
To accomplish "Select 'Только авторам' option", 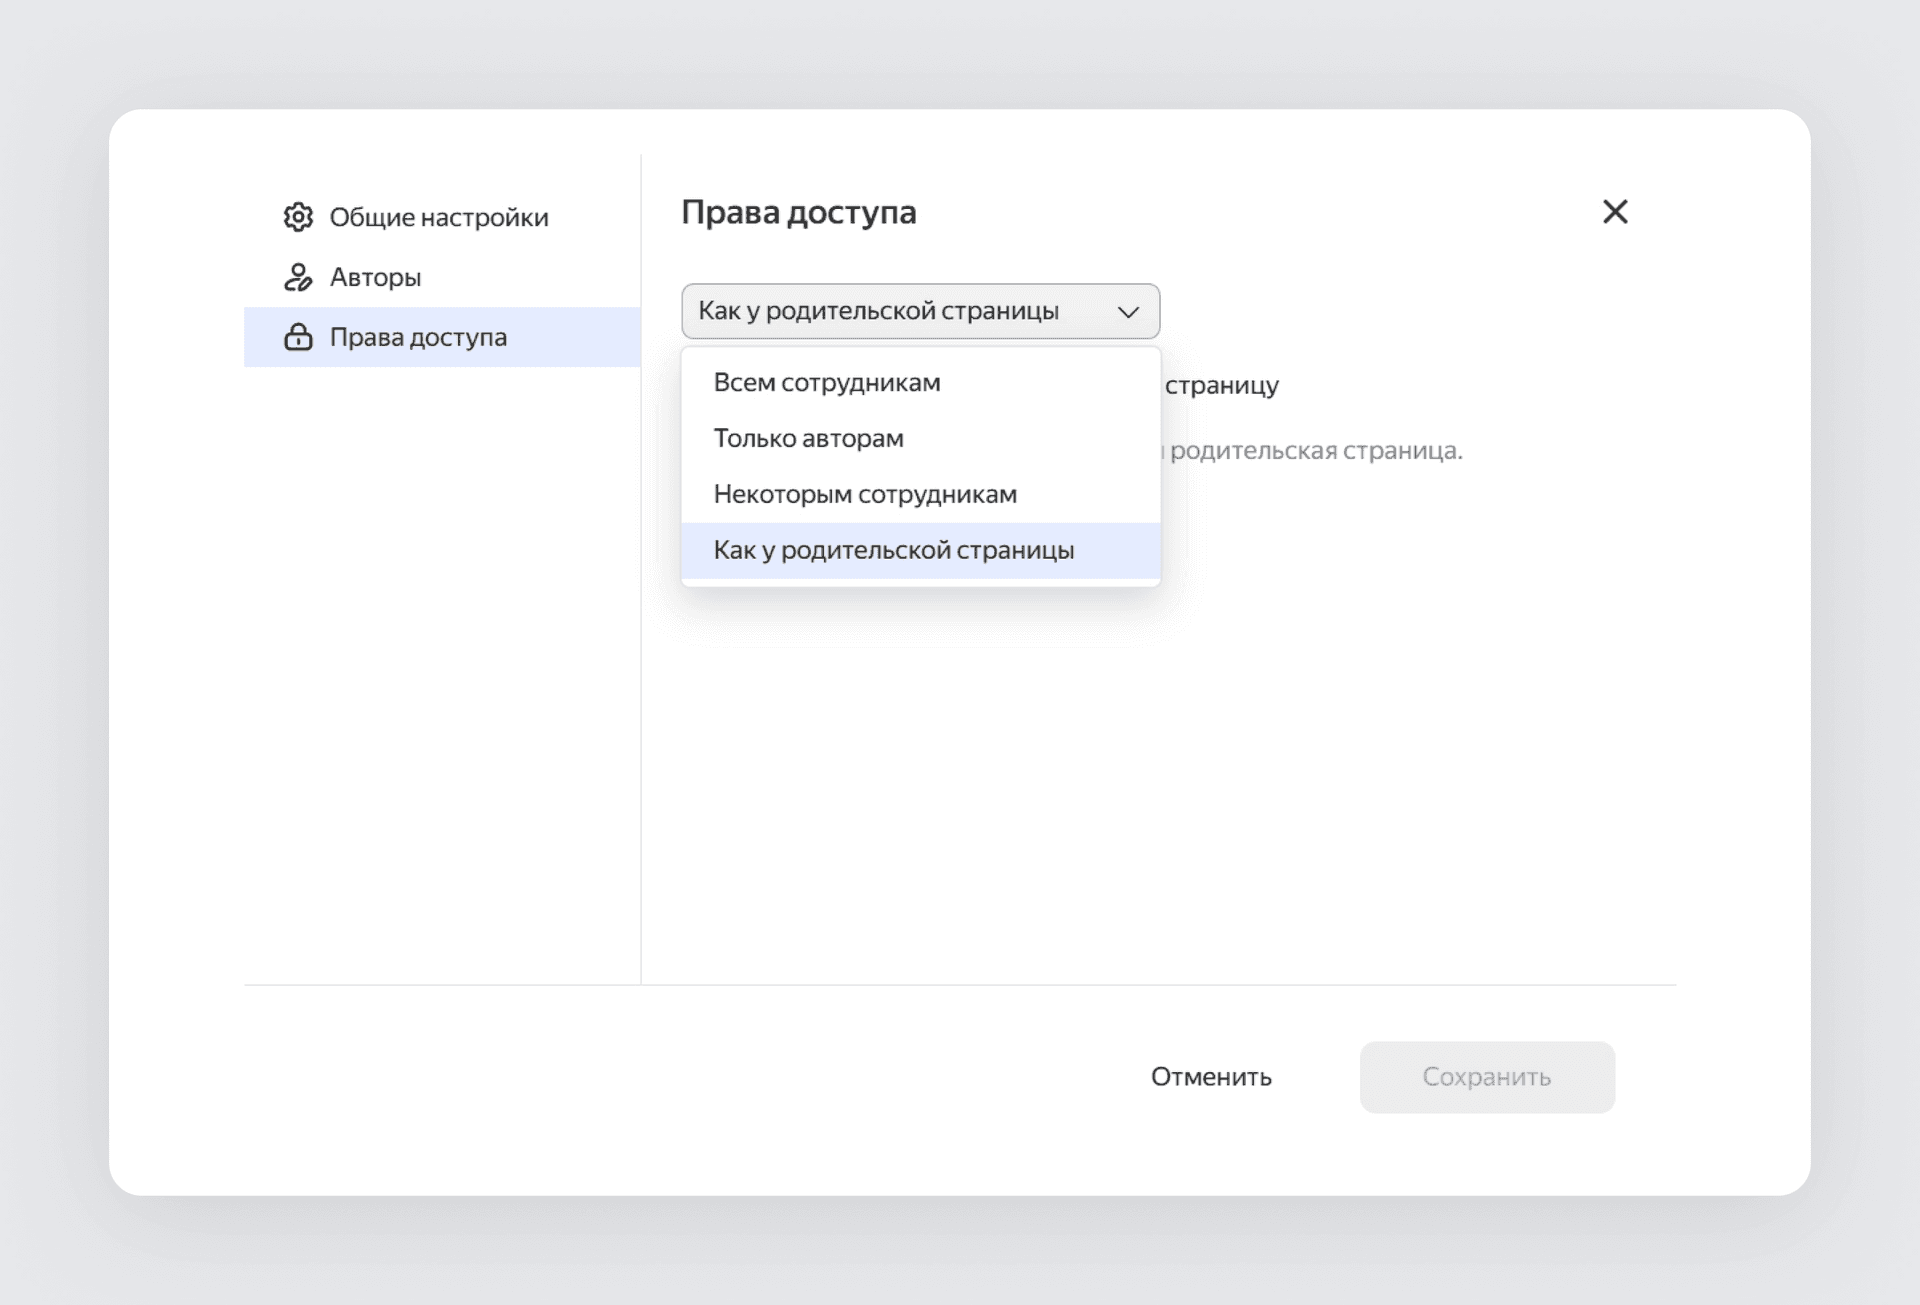I will (x=808, y=438).
